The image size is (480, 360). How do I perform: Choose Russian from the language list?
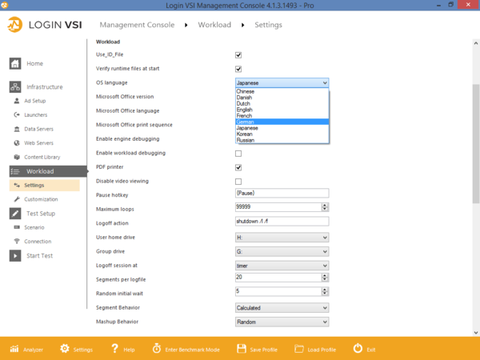282,140
